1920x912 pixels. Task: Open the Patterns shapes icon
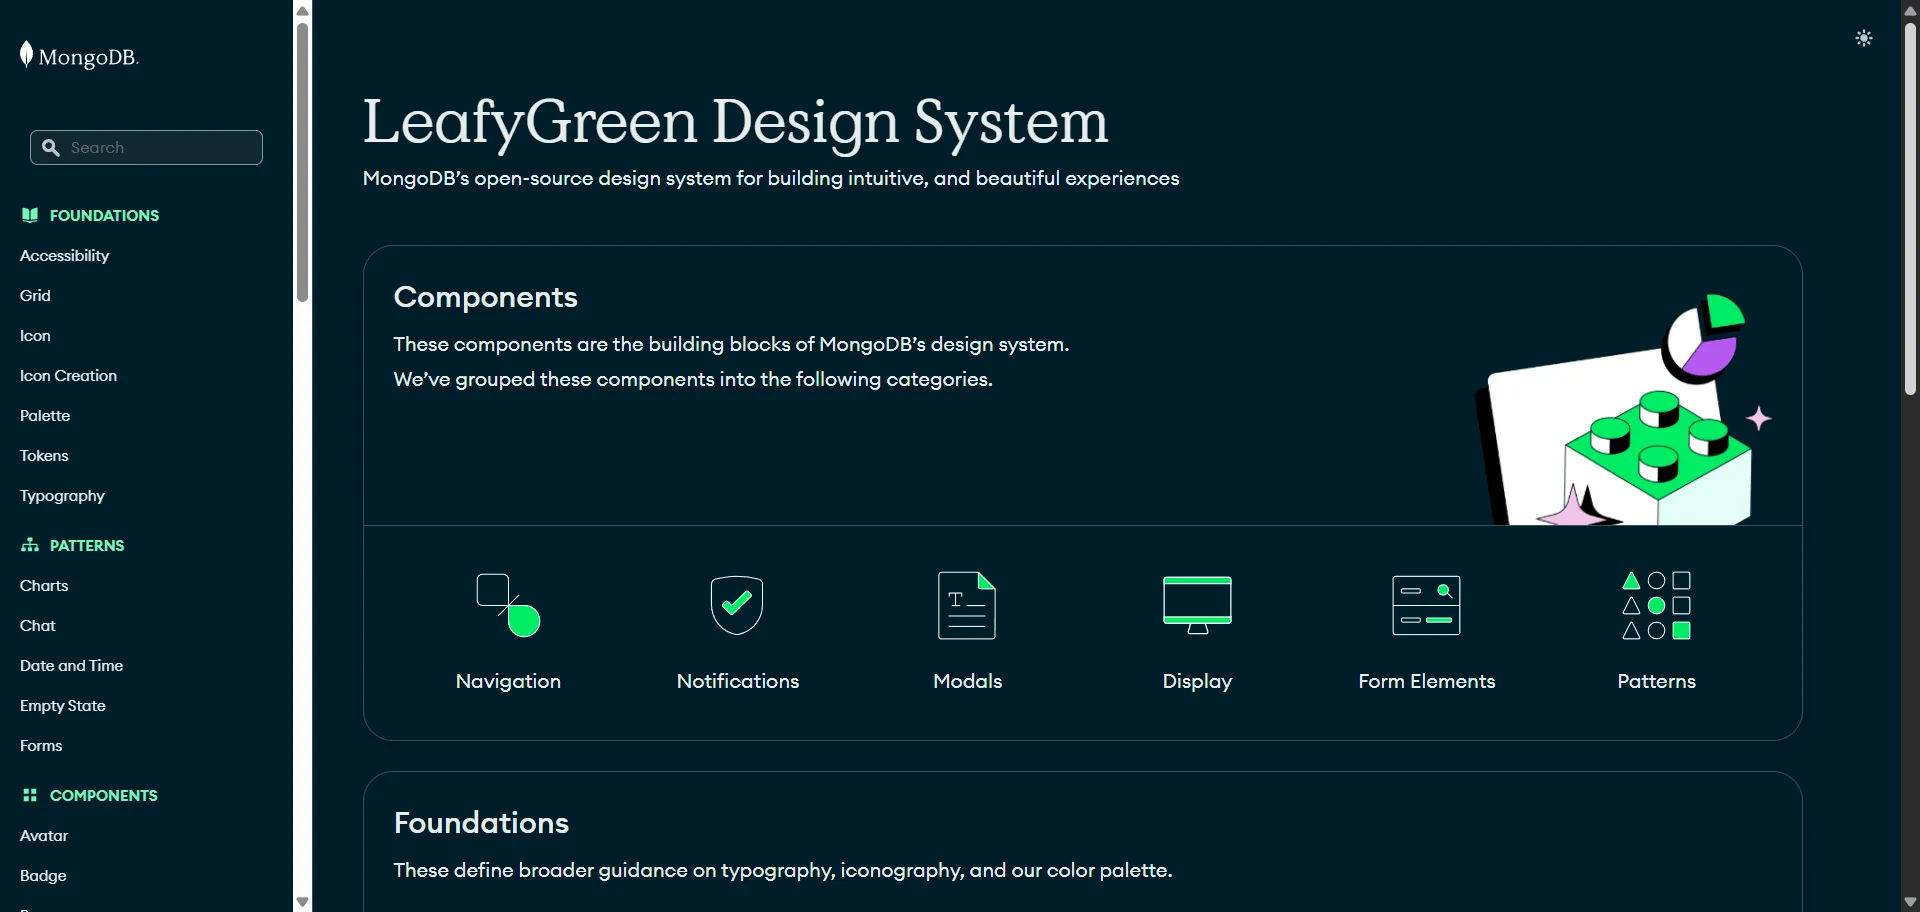tap(1656, 605)
